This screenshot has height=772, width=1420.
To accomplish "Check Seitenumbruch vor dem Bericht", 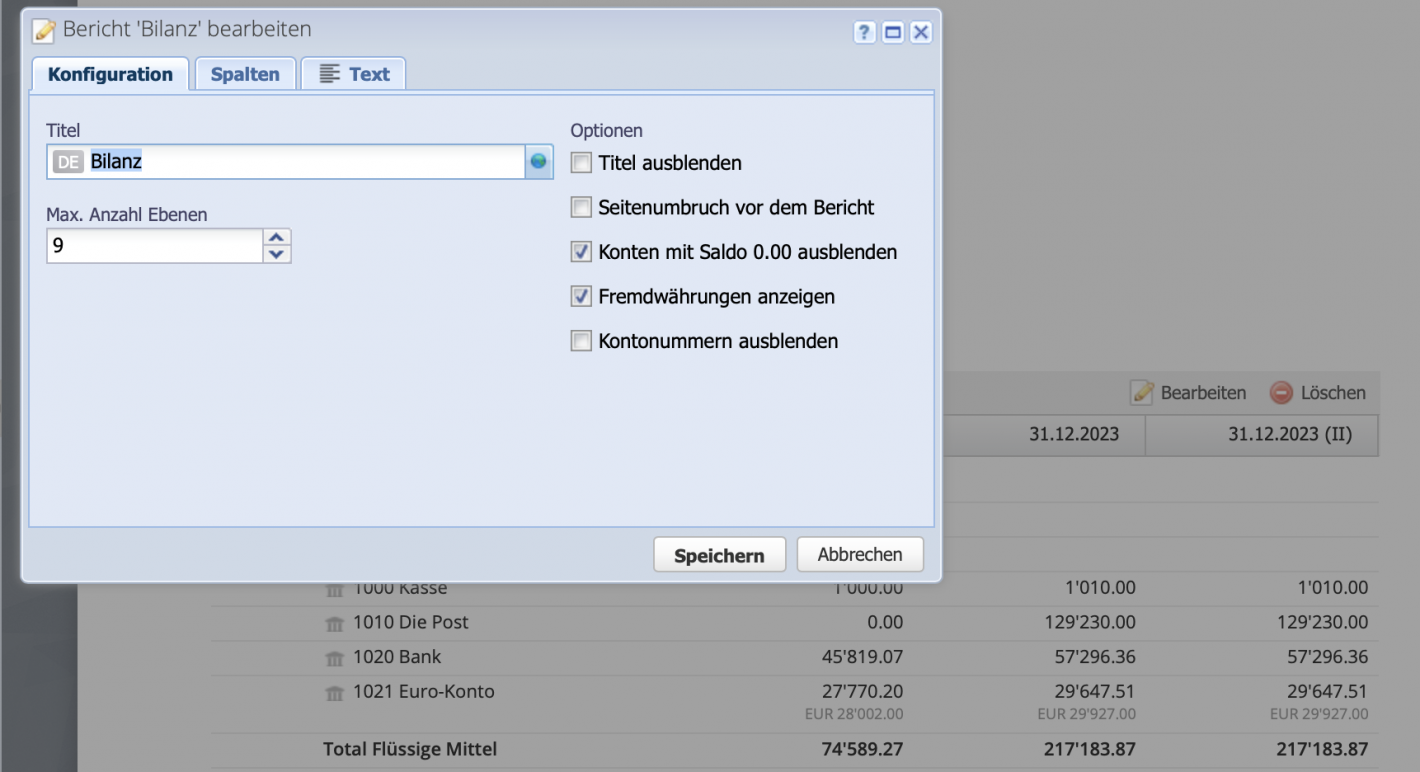I will [580, 207].
